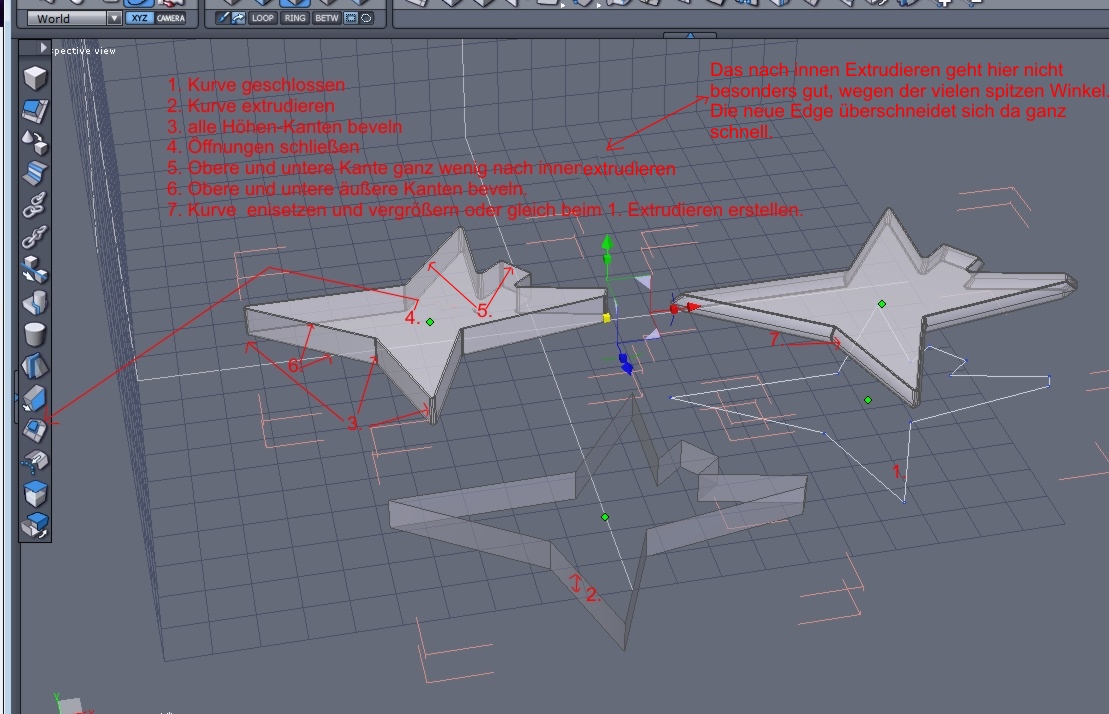The width and height of the screenshot is (1109, 714).
Task: Select the white cube primitive tool
Action: [35, 78]
